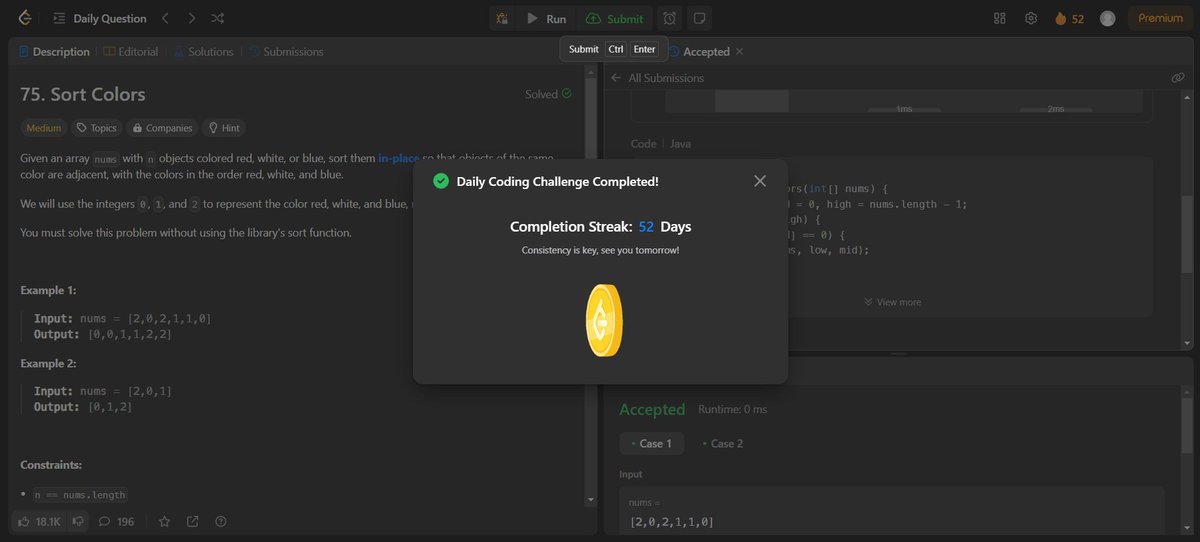Click the Medium difficulty tag

pos(44,128)
